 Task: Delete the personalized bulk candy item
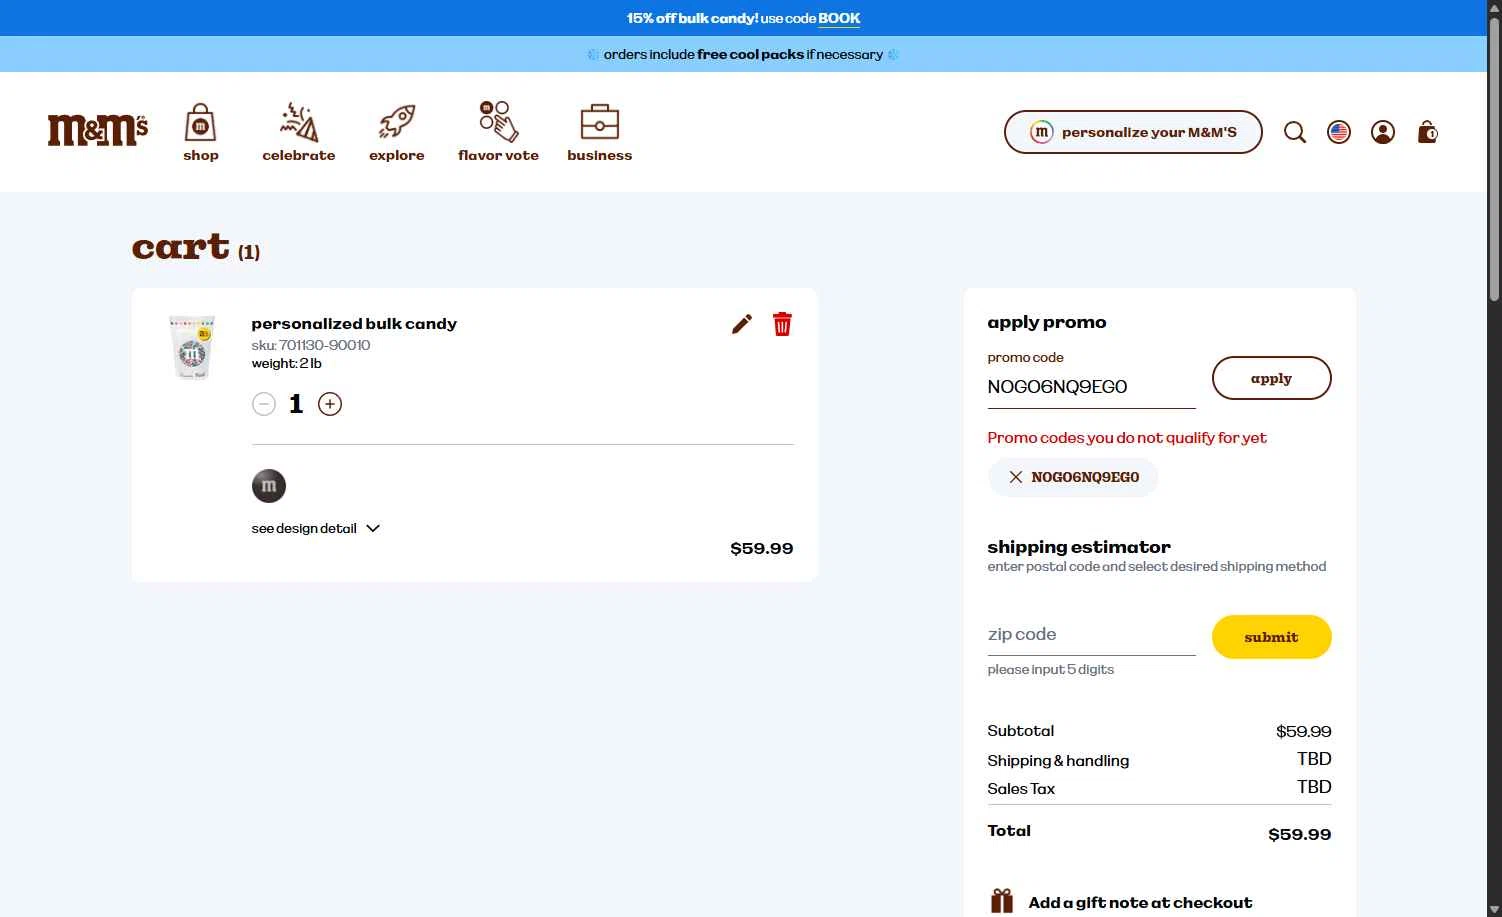(782, 324)
